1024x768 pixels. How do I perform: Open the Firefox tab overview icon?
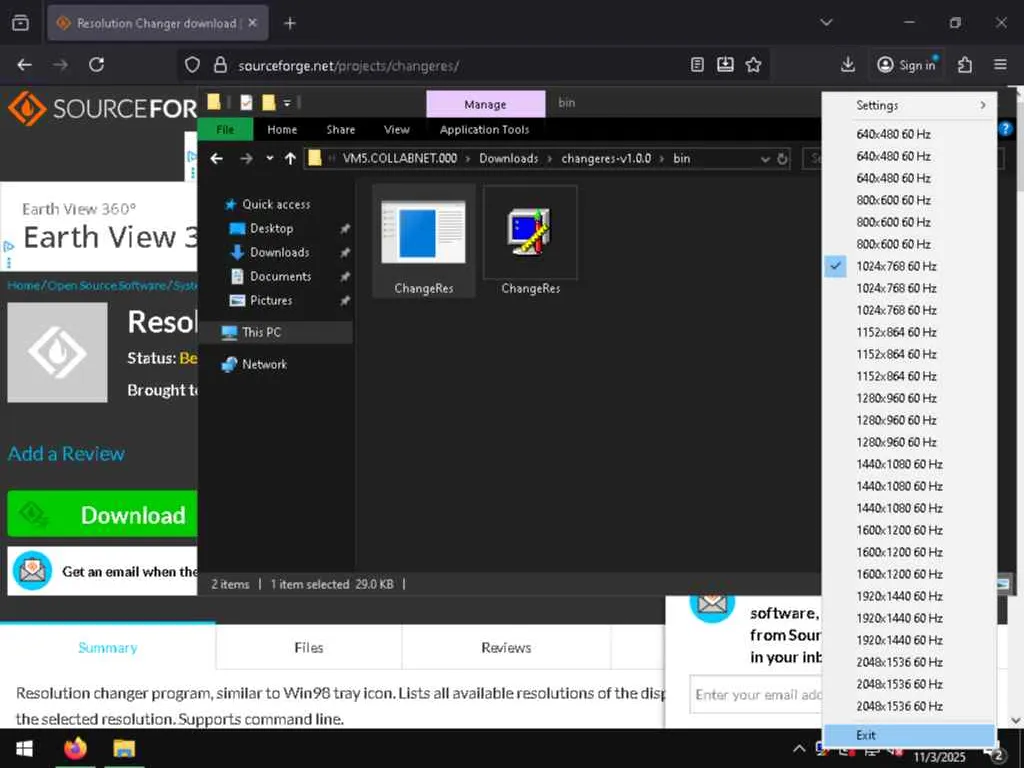20,23
